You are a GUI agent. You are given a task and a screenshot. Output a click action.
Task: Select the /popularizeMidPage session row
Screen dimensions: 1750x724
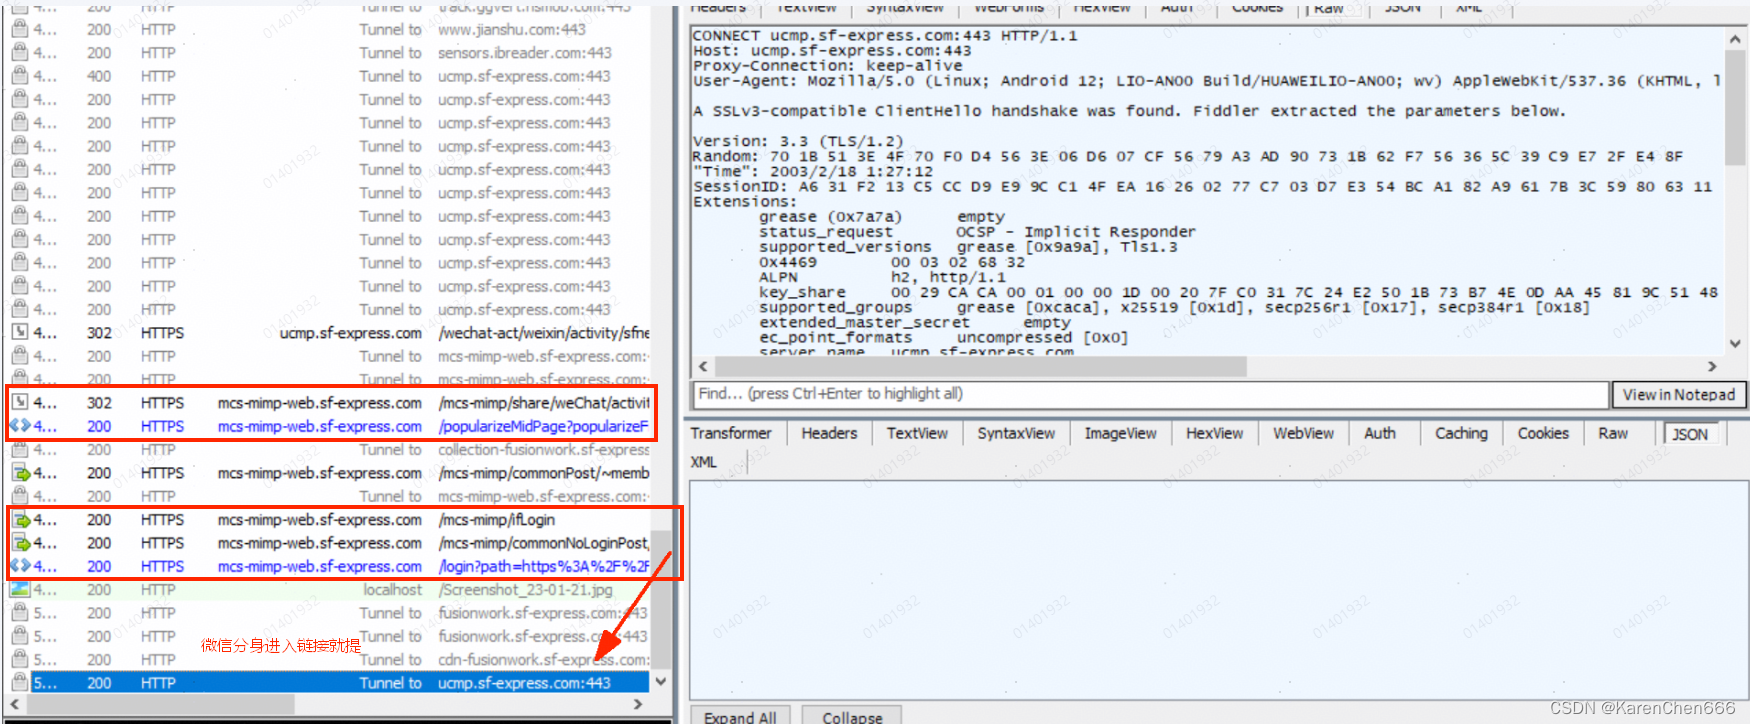click(x=328, y=426)
